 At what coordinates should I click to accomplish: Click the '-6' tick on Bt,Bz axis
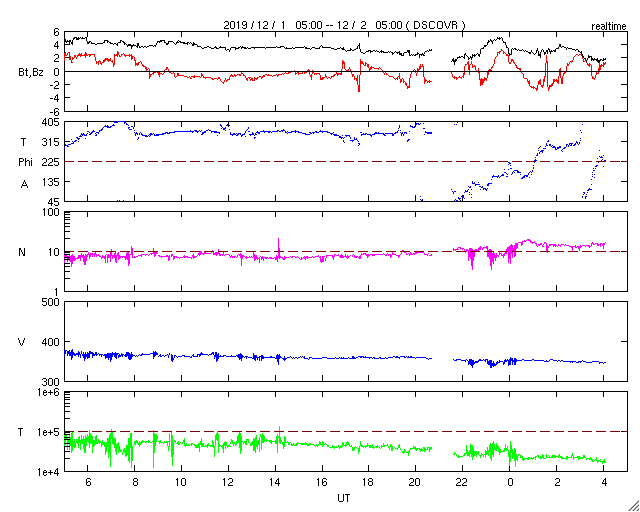click(x=54, y=111)
